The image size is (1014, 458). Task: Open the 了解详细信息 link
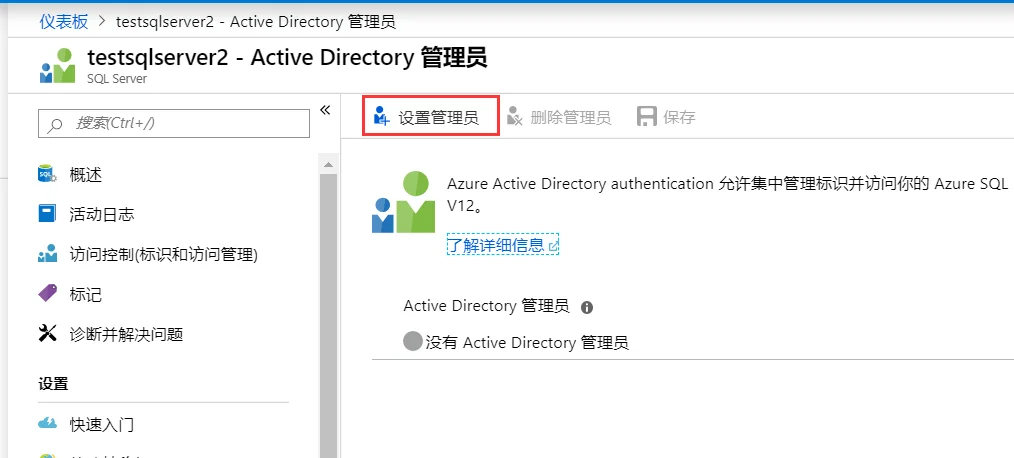coord(502,245)
